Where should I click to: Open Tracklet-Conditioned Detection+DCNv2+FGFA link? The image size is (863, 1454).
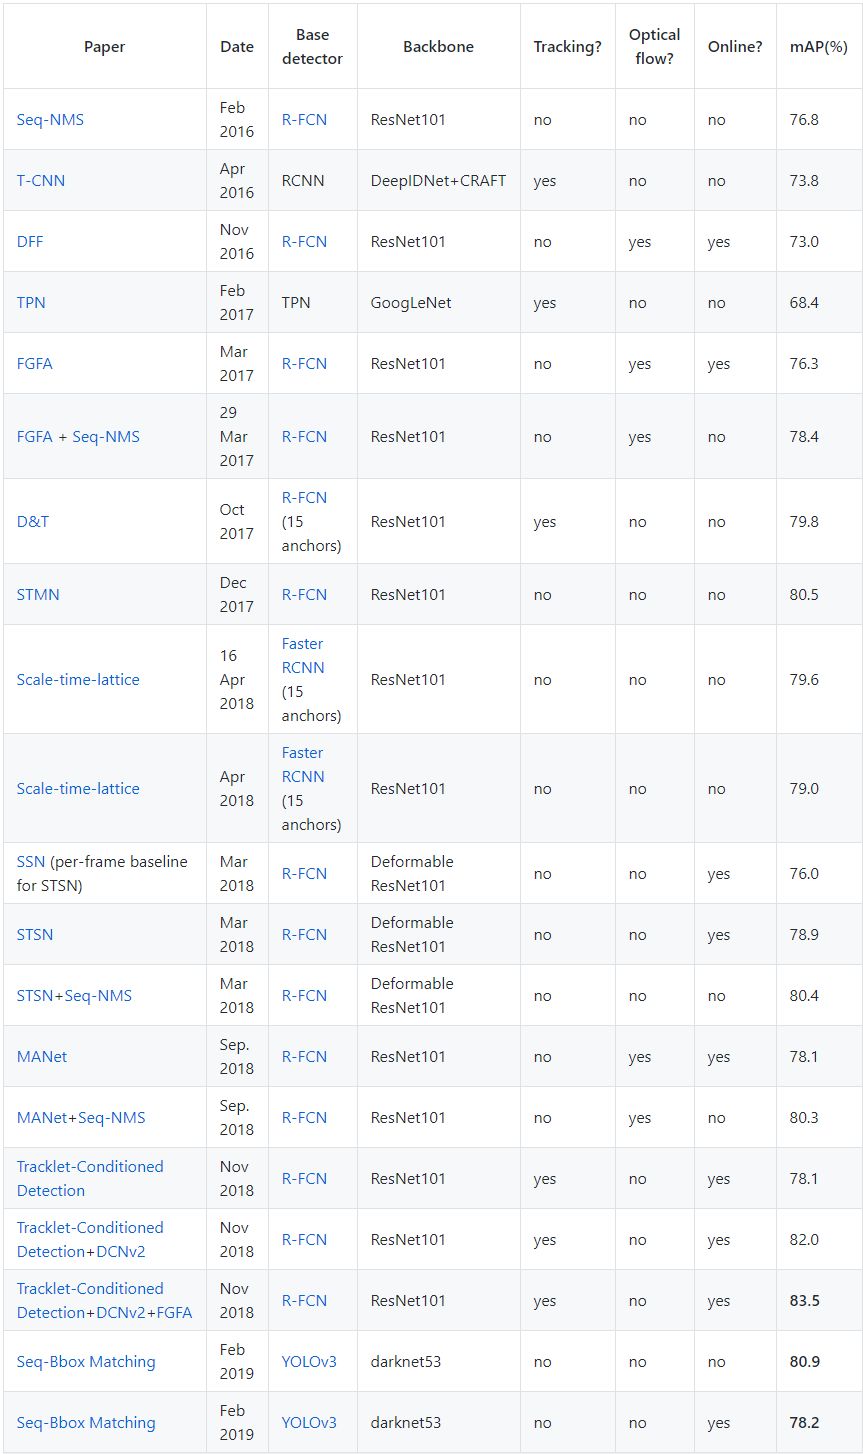coord(104,1300)
